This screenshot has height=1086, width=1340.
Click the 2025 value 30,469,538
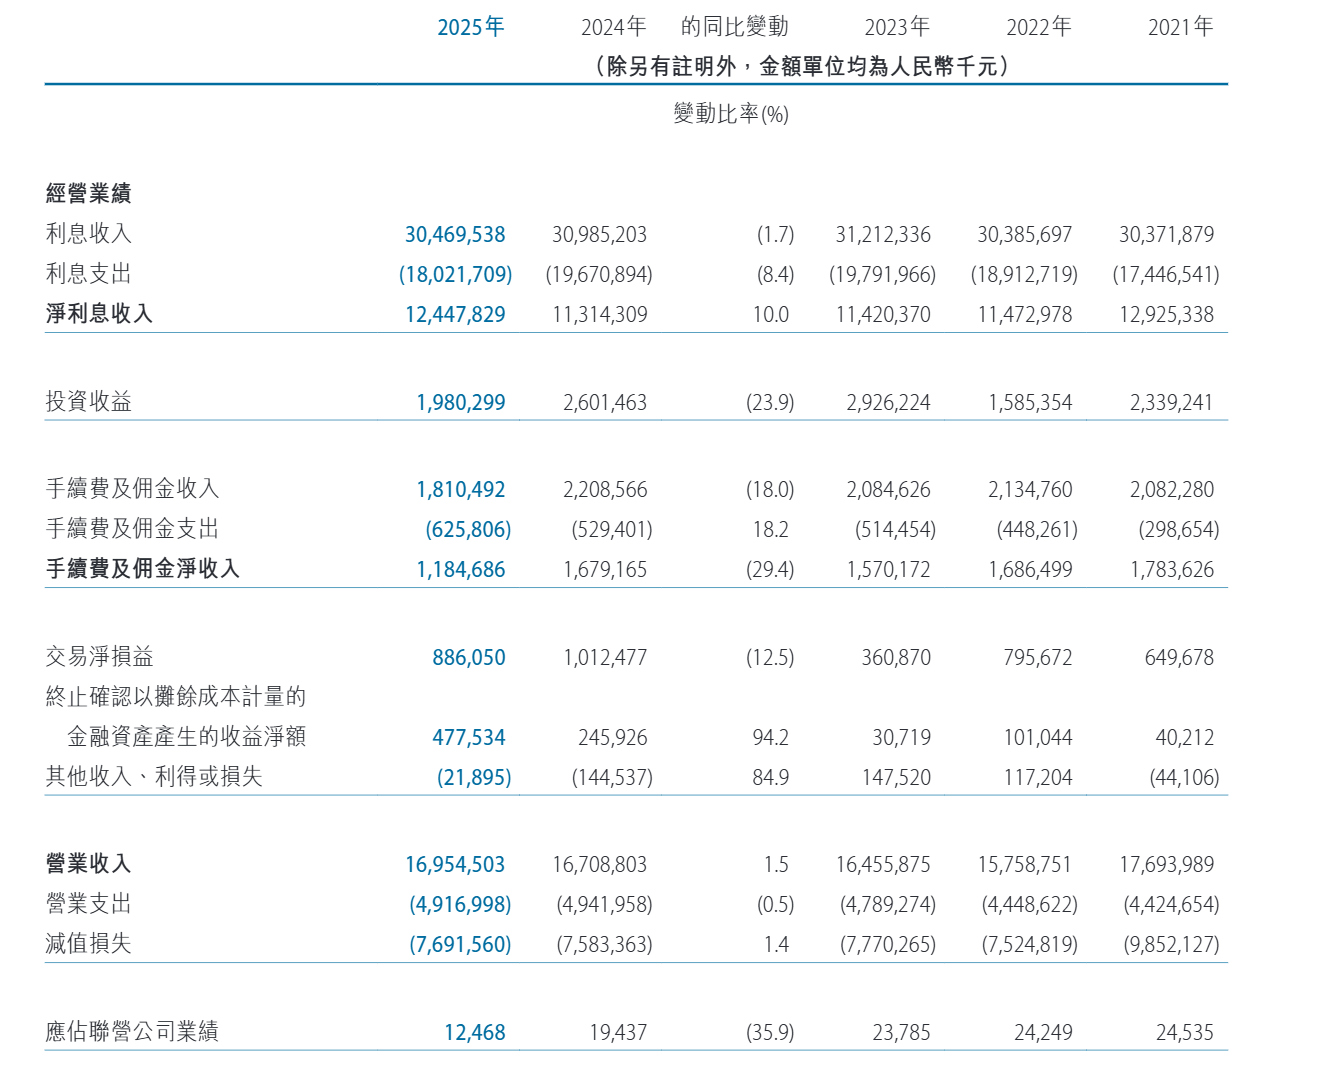click(x=455, y=235)
